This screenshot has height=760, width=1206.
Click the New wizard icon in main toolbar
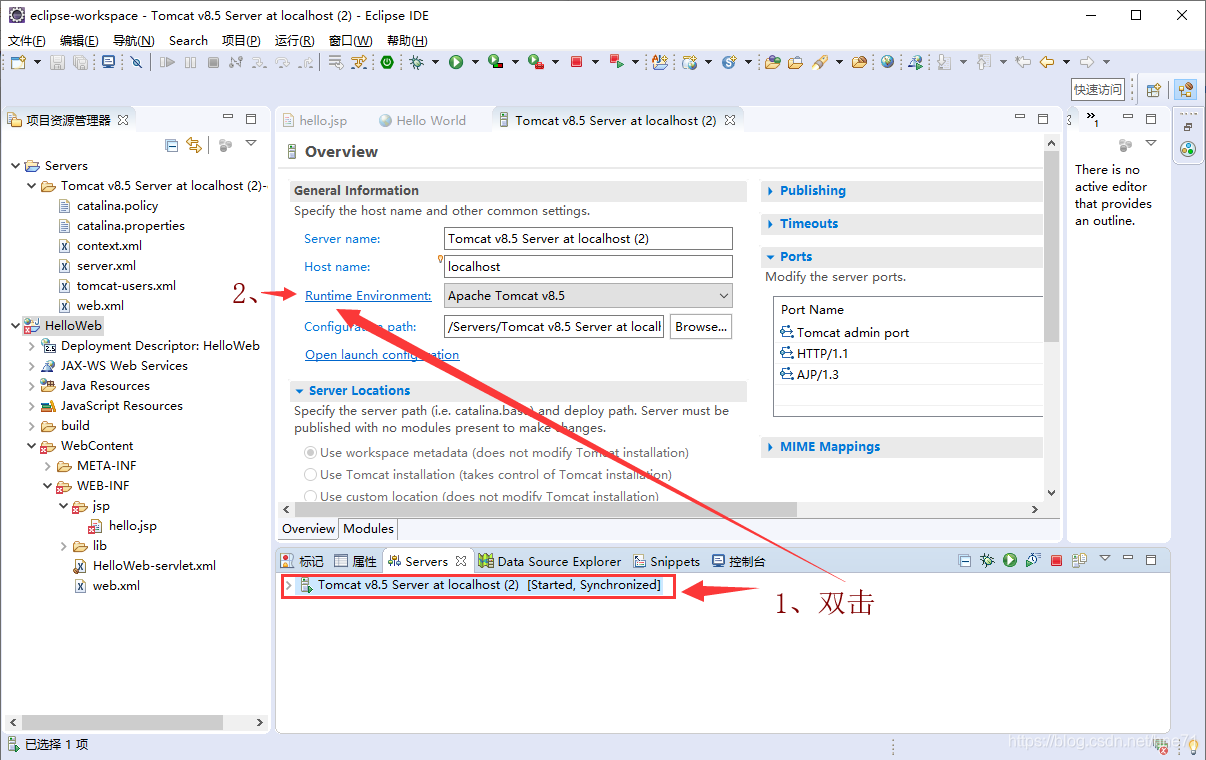pos(19,62)
